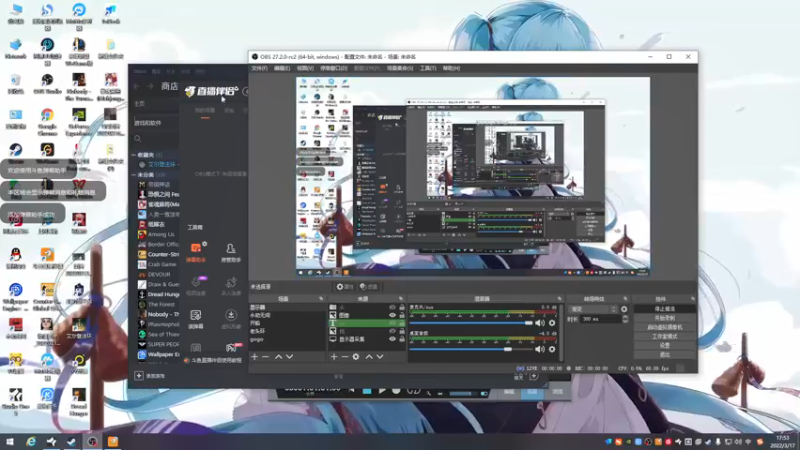The image size is (800, 450).
Task: Start the virtual camera from Controls
Action: point(664,327)
